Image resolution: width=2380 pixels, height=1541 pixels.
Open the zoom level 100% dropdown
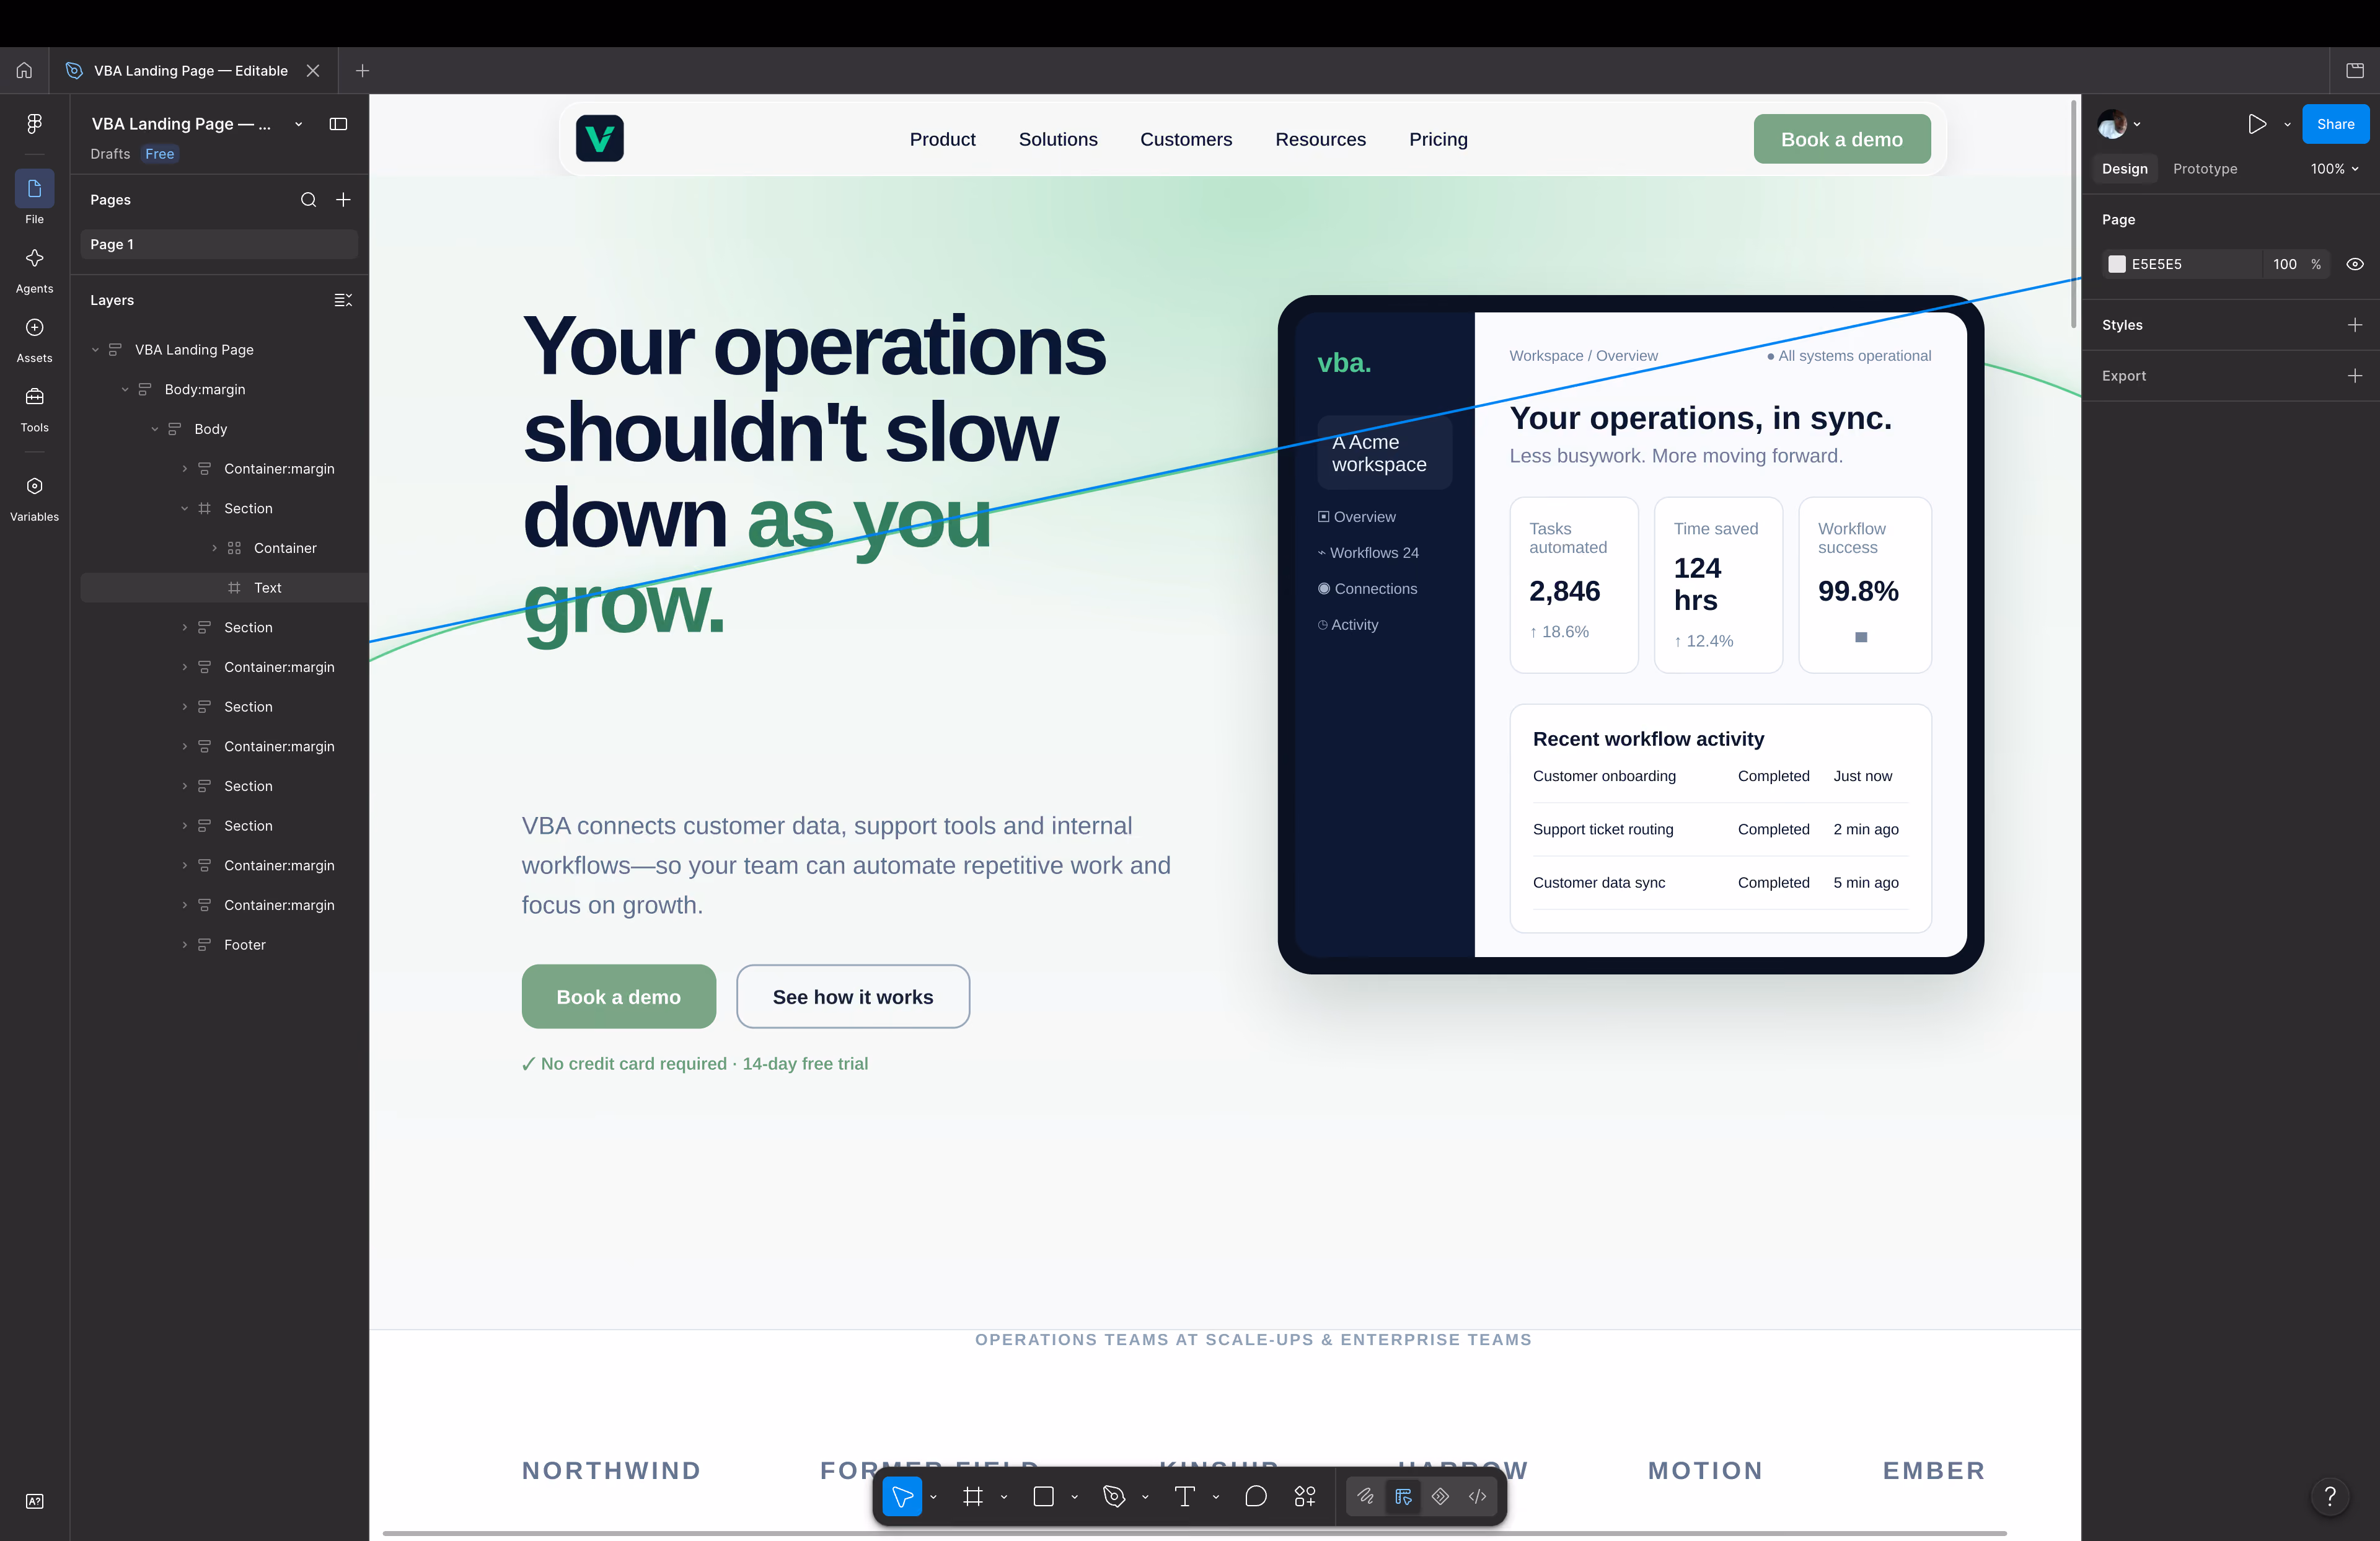coord(2334,169)
